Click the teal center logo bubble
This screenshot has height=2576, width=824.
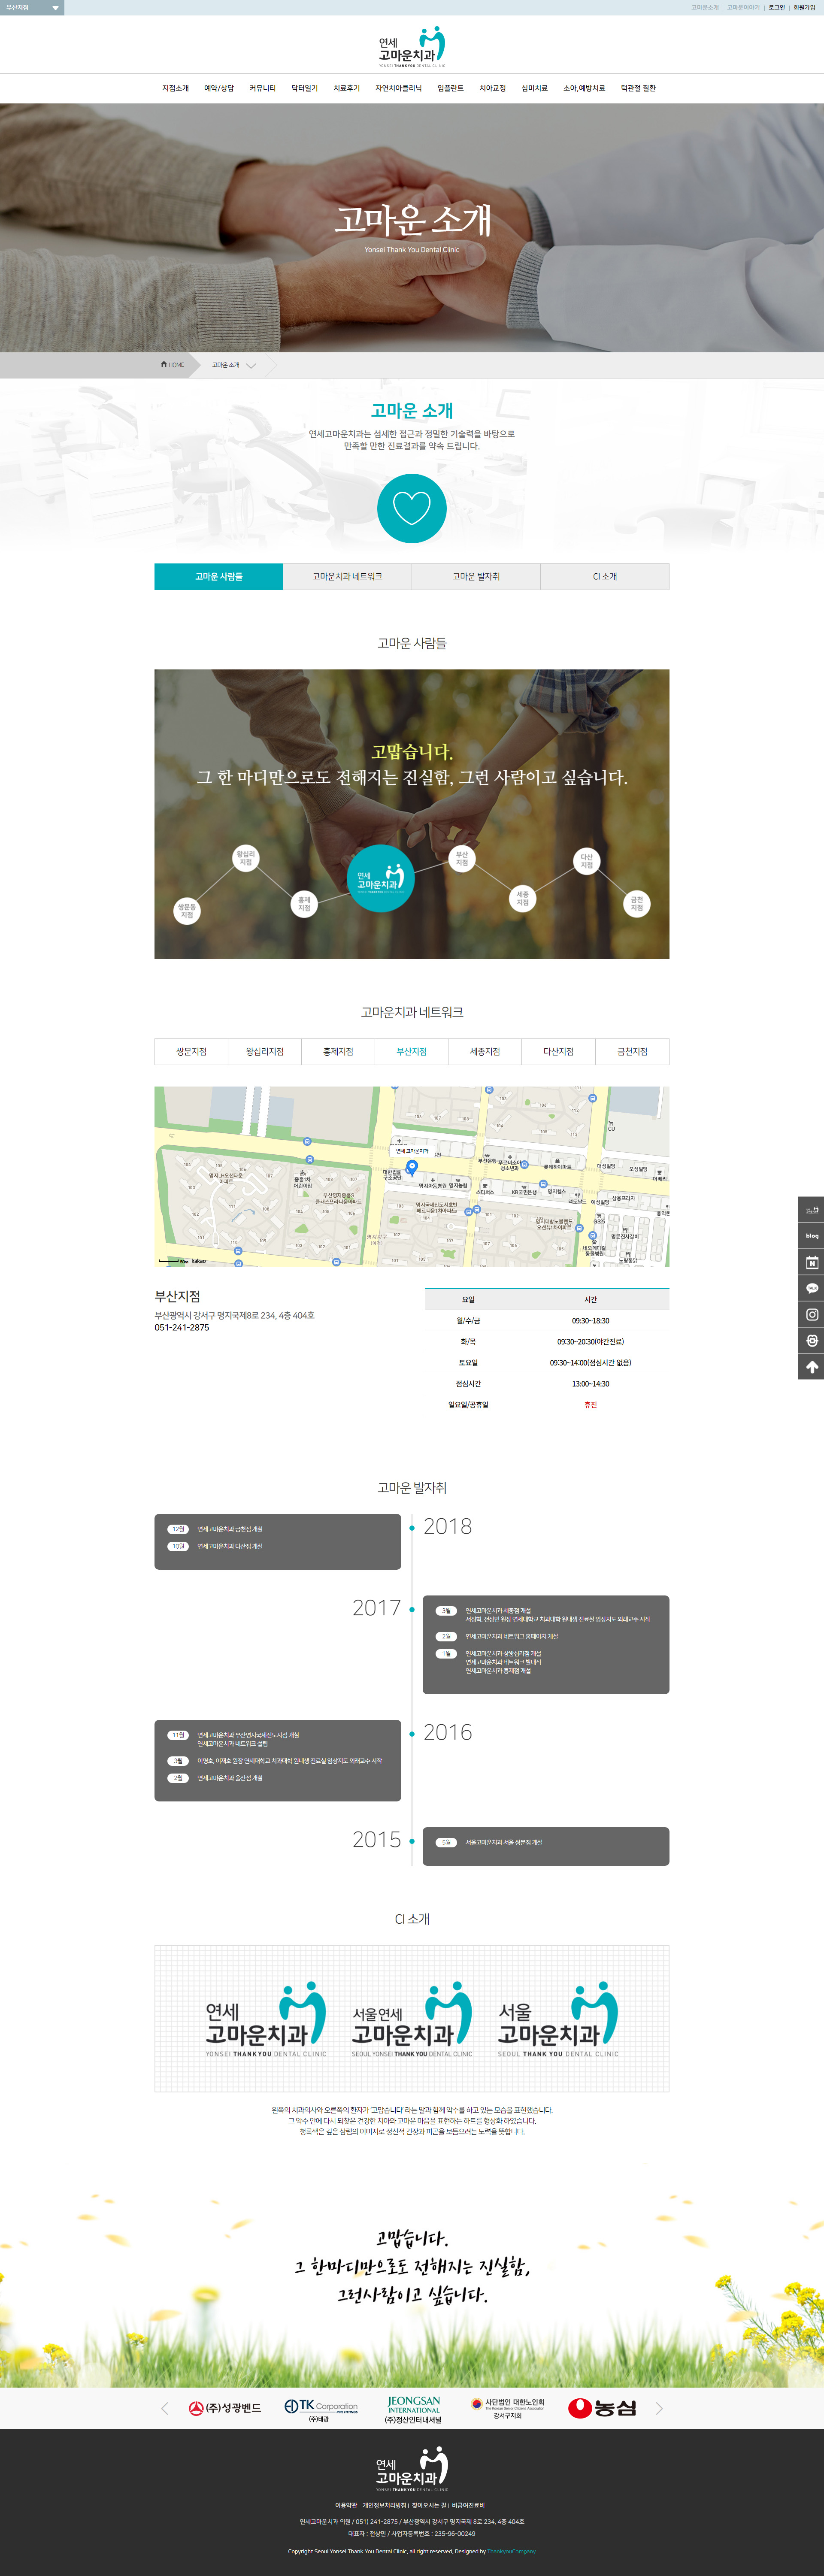tap(381, 878)
